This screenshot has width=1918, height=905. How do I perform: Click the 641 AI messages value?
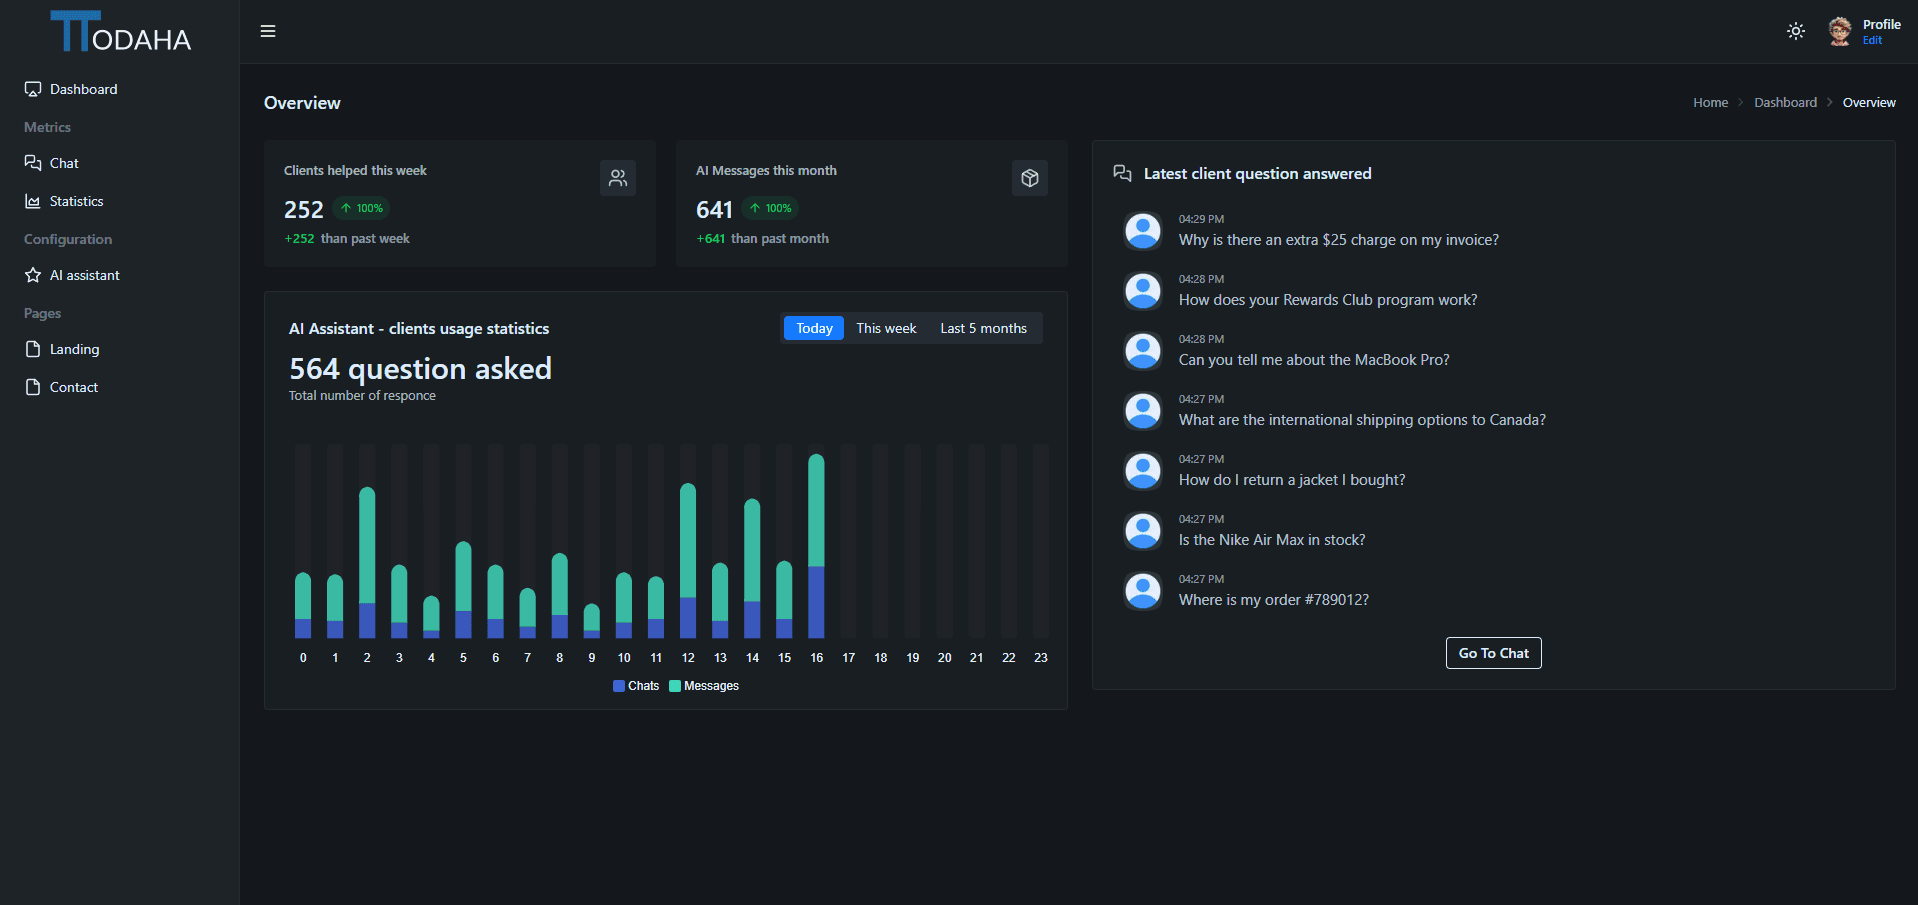pyautogui.click(x=715, y=210)
